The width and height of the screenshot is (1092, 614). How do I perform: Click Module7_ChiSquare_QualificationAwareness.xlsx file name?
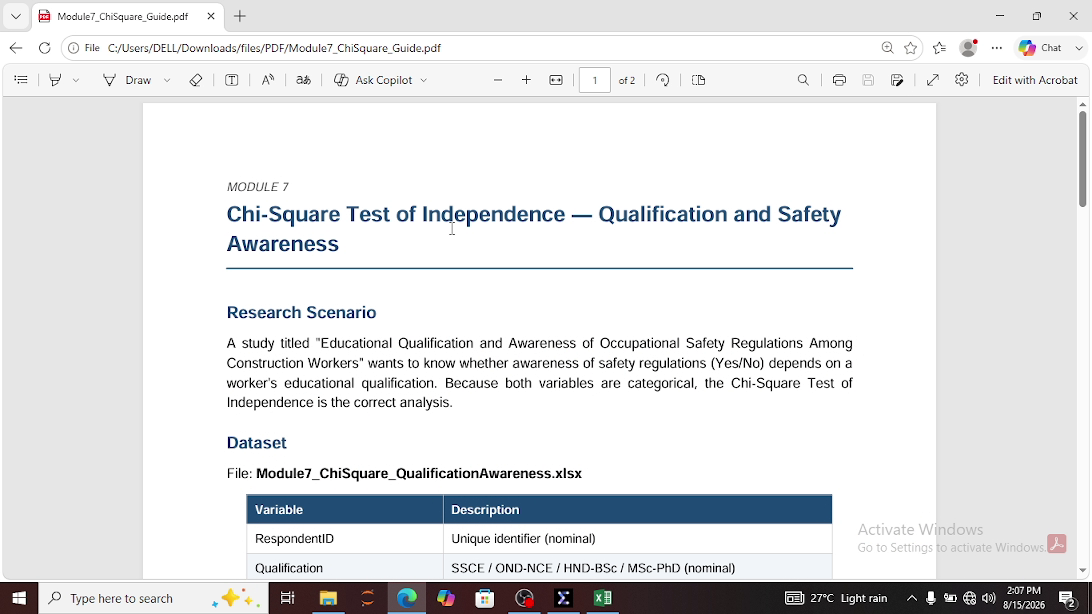pyautogui.click(x=419, y=473)
